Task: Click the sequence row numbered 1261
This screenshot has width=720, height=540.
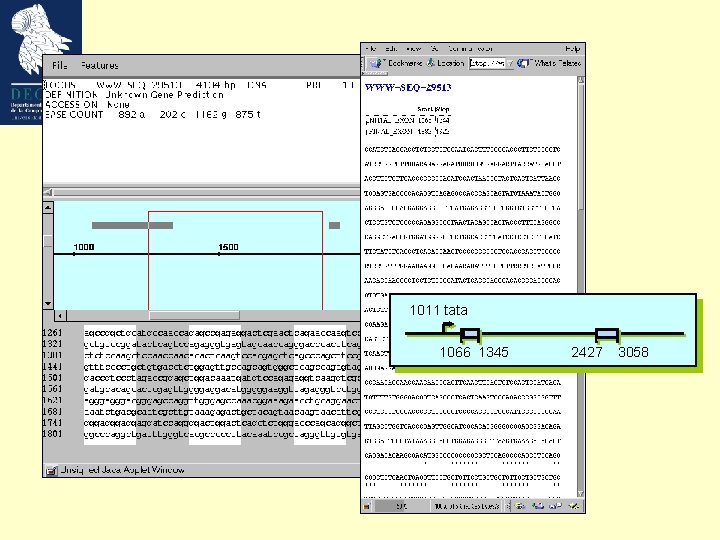Action: tap(202, 332)
